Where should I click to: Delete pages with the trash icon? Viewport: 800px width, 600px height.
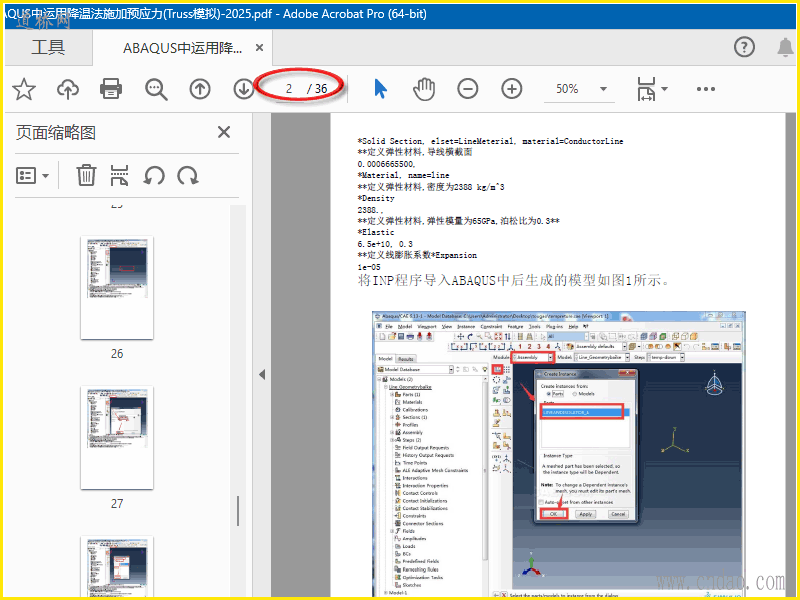86,175
